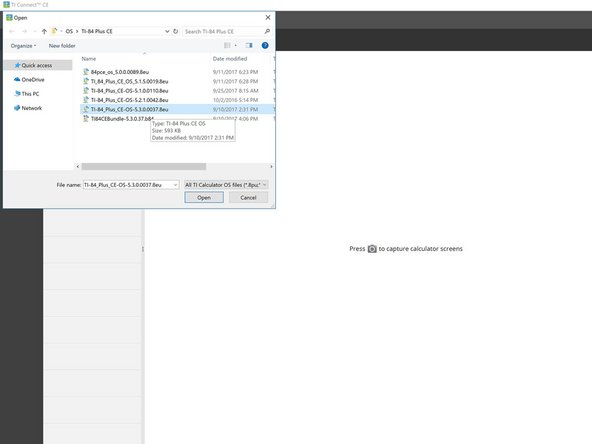
Task: Expand the address bar path dropdown
Action: tap(167, 31)
